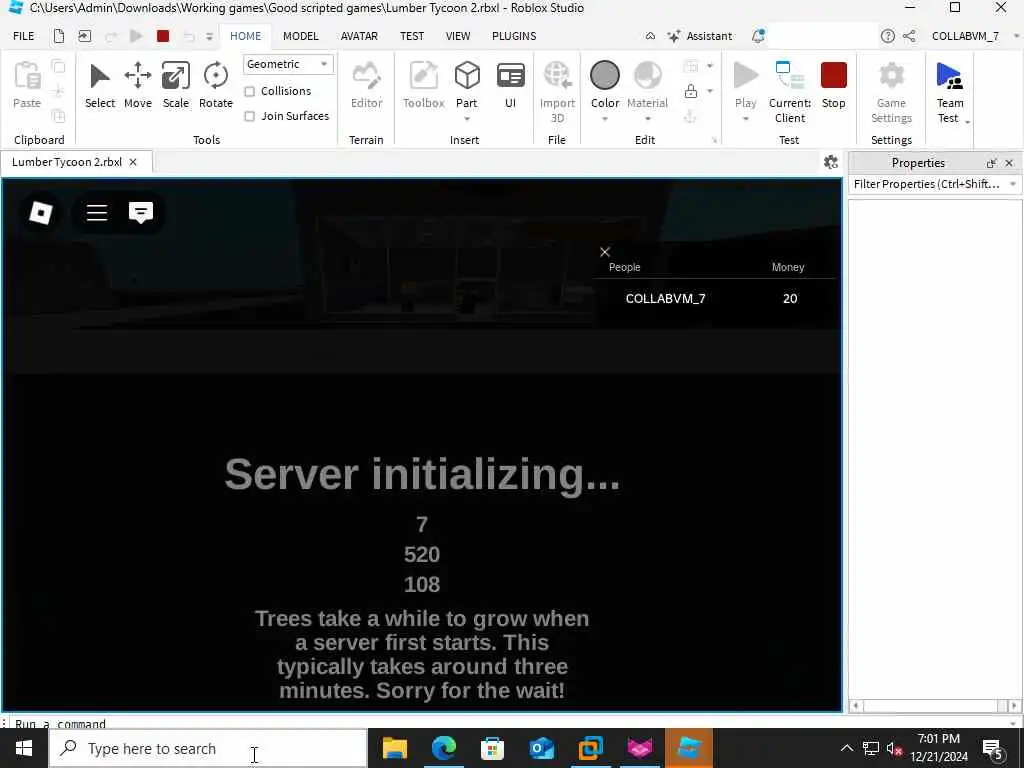The width and height of the screenshot is (1024, 768).
Task: Click the Material sphere icon
Action: pyautogui.click(x=647, y=76)
